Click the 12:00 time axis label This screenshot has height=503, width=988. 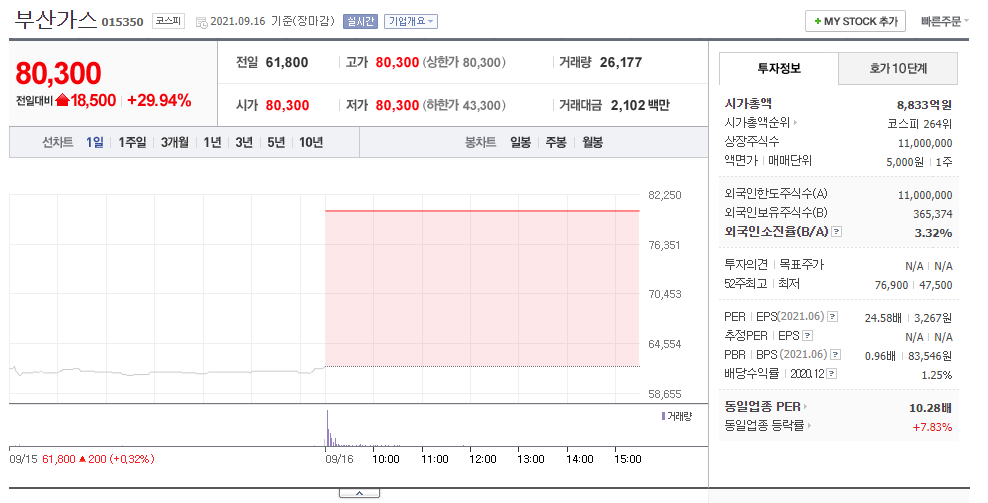483,459
